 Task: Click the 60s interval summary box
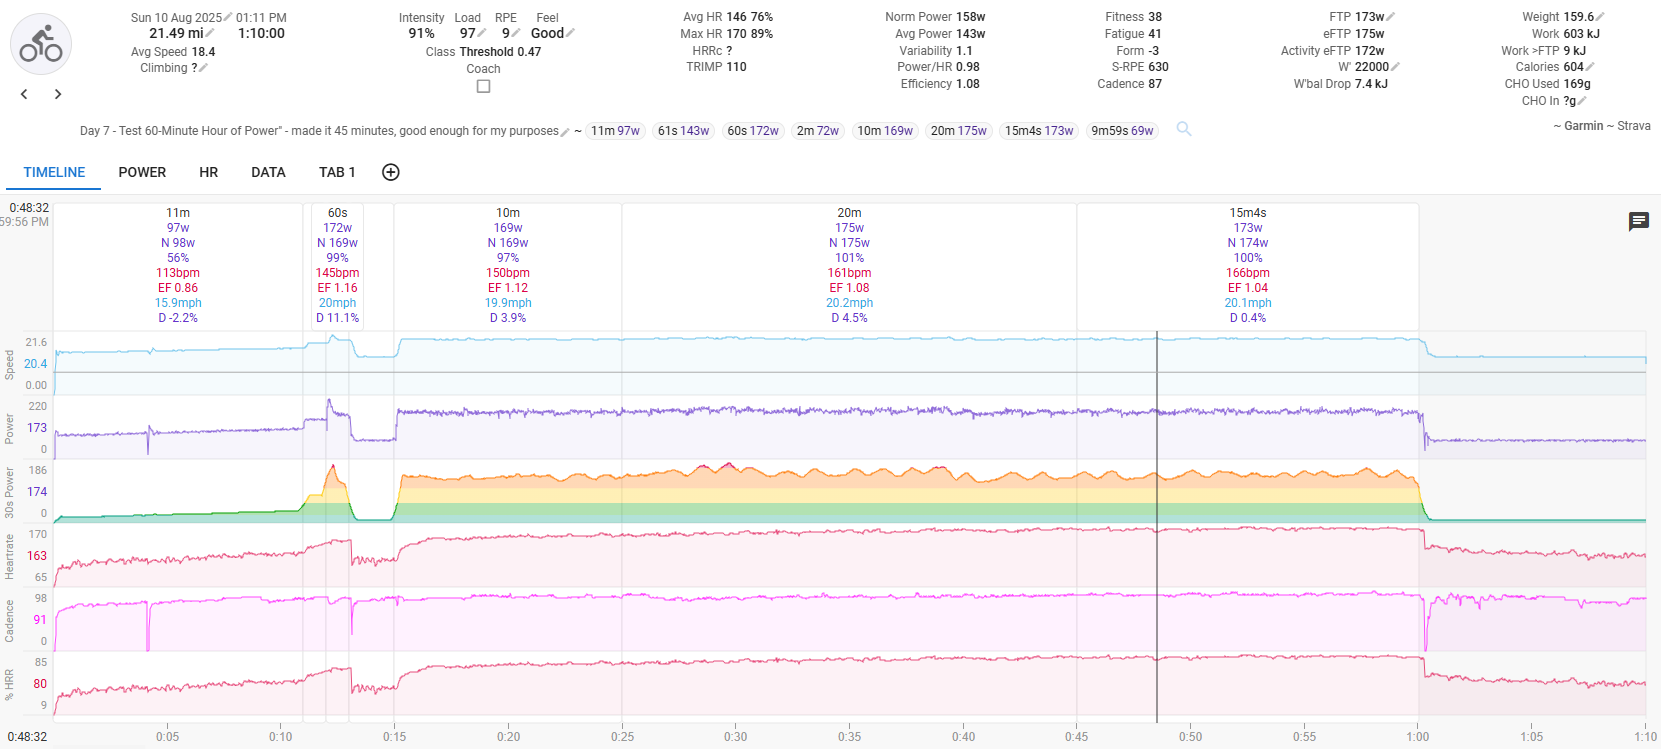point(338,265)
